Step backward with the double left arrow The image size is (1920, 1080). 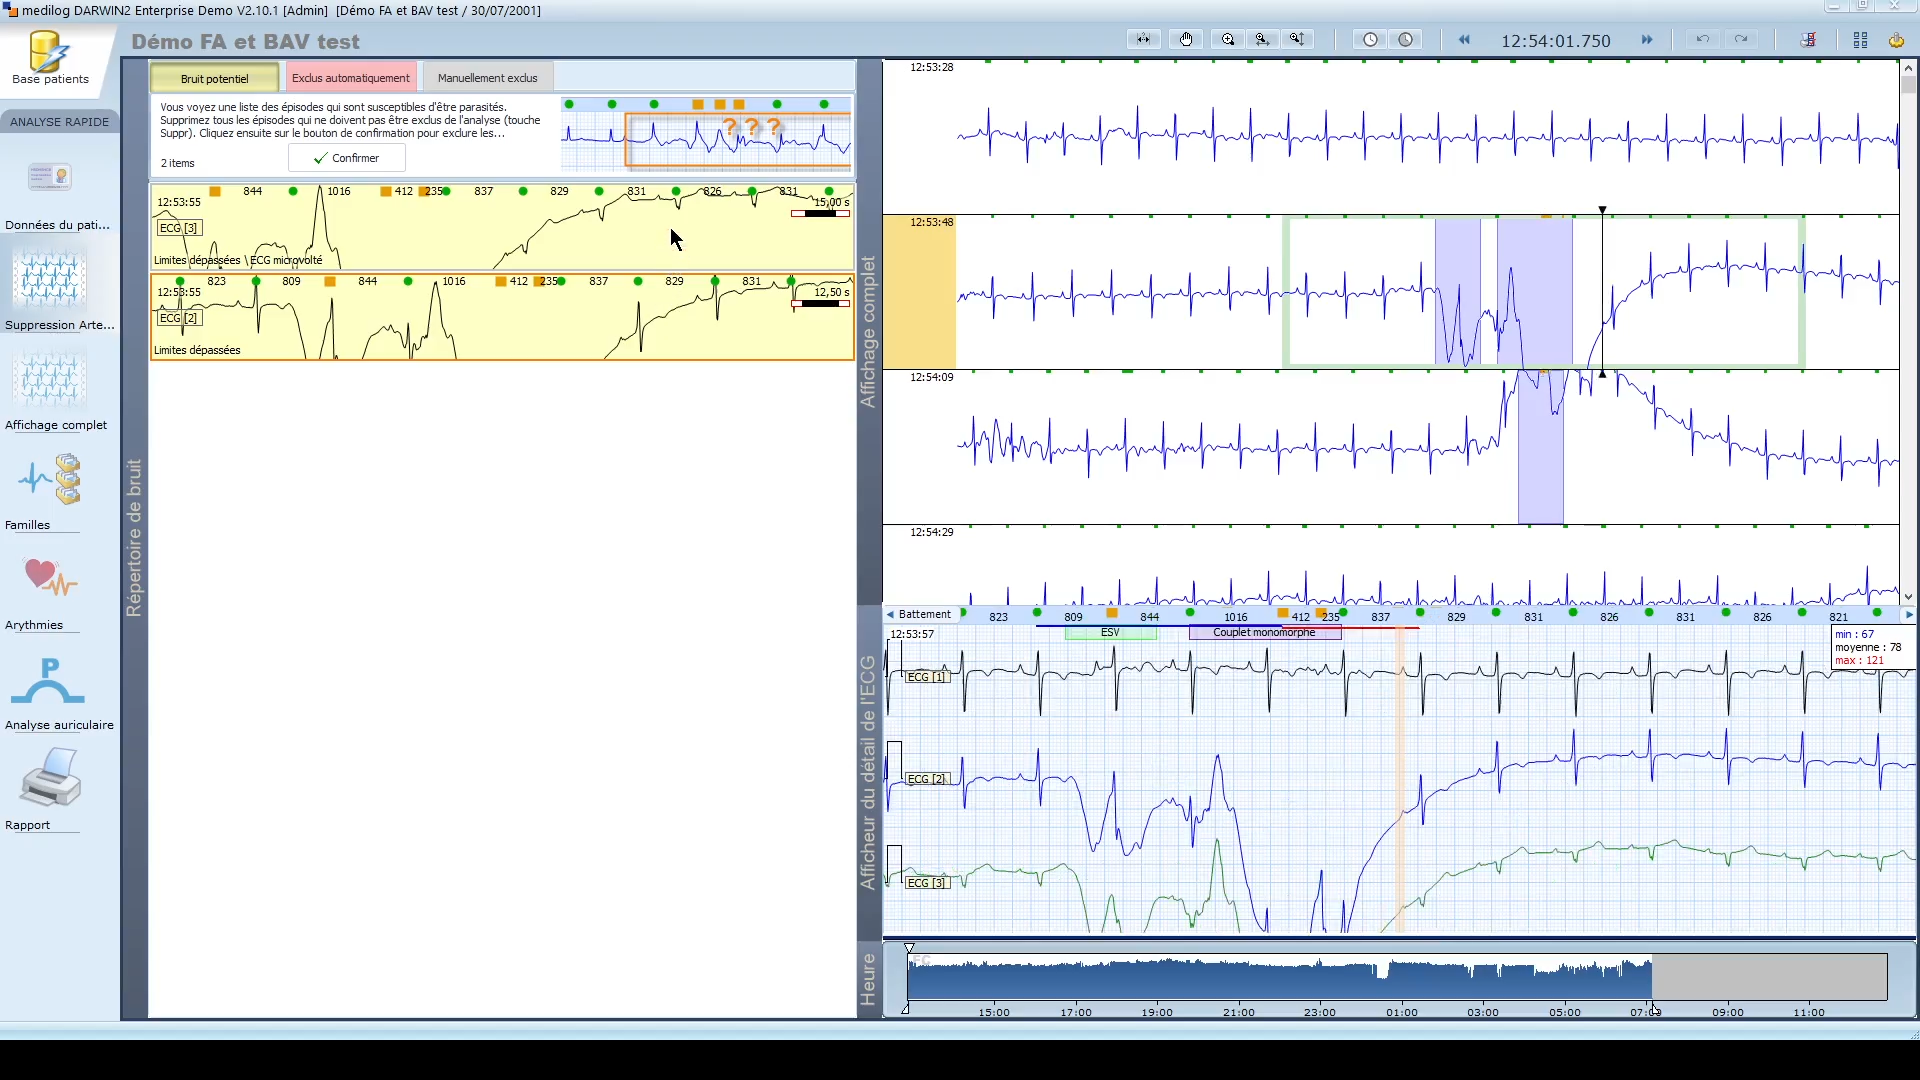pos(1464,40)
